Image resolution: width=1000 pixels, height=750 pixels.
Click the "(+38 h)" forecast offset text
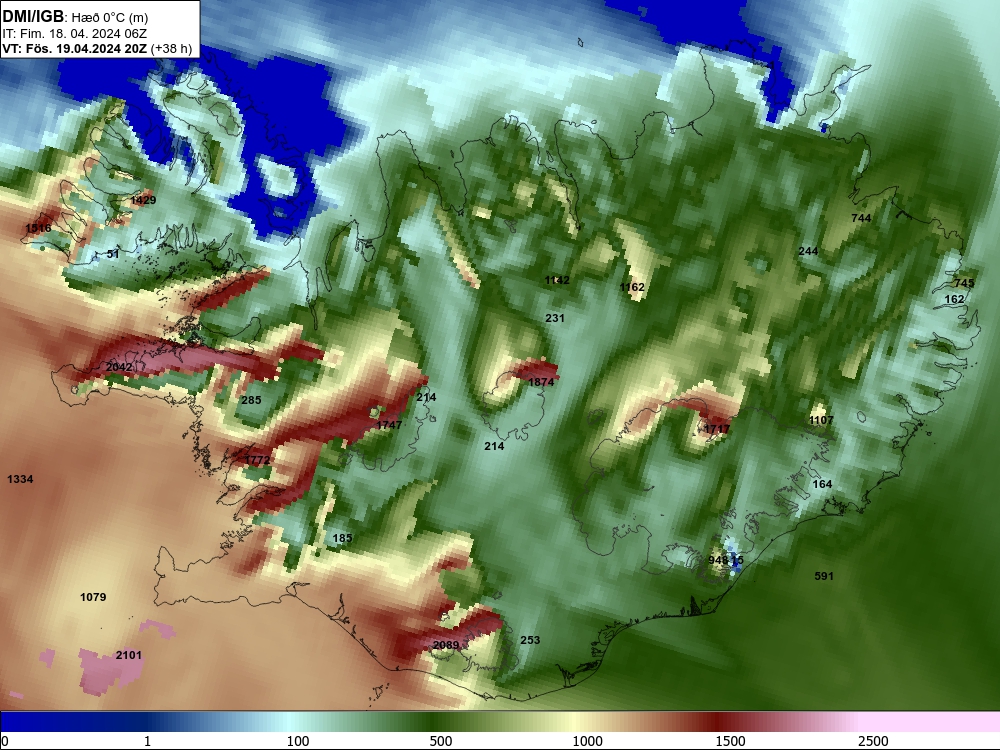click(172, 48)
